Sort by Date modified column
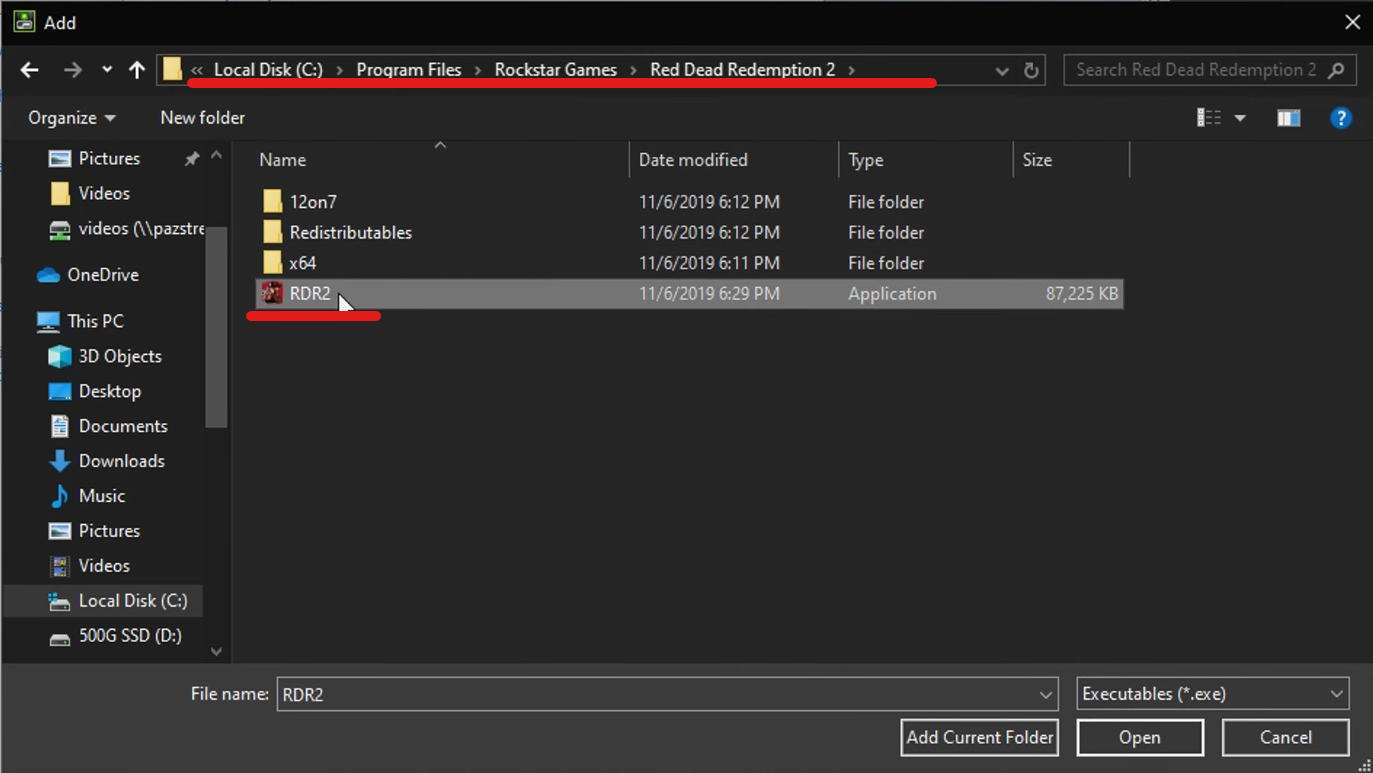Viewport: 1373px width, 773px height. point(734,160)
